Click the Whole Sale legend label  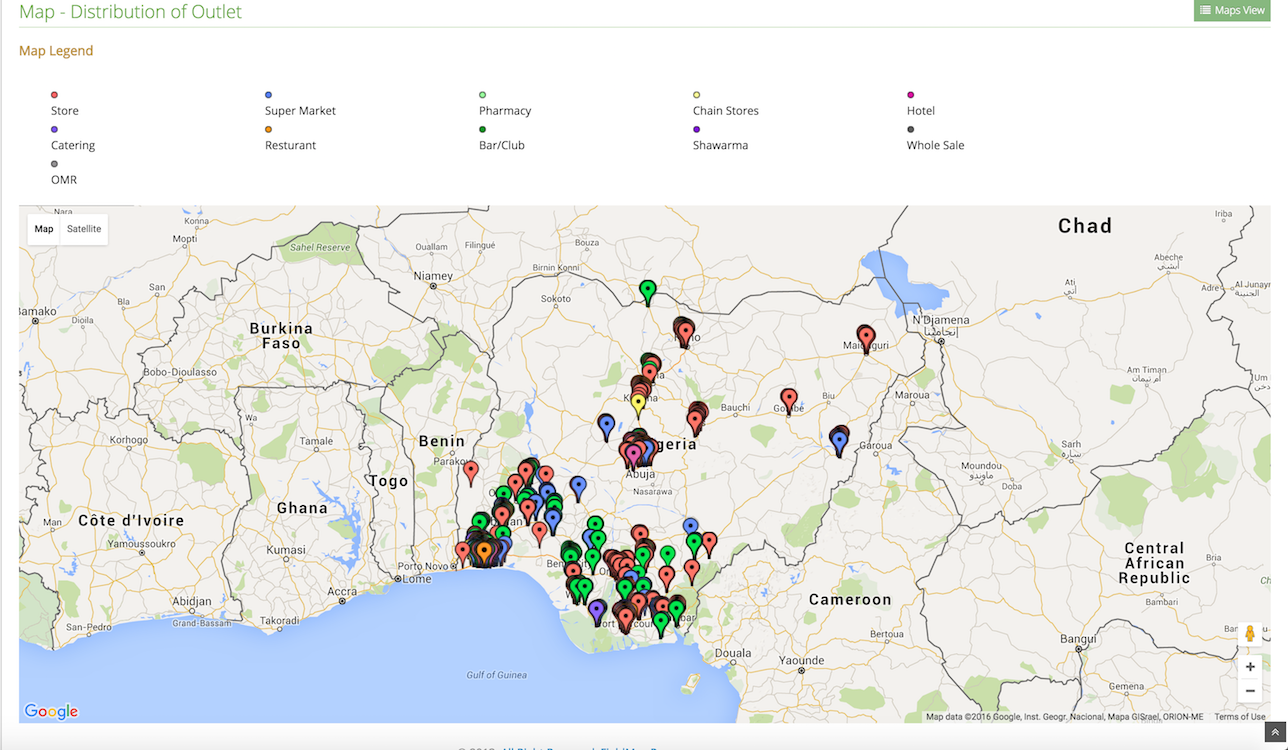pyautogui.click(x=936, y=145)
